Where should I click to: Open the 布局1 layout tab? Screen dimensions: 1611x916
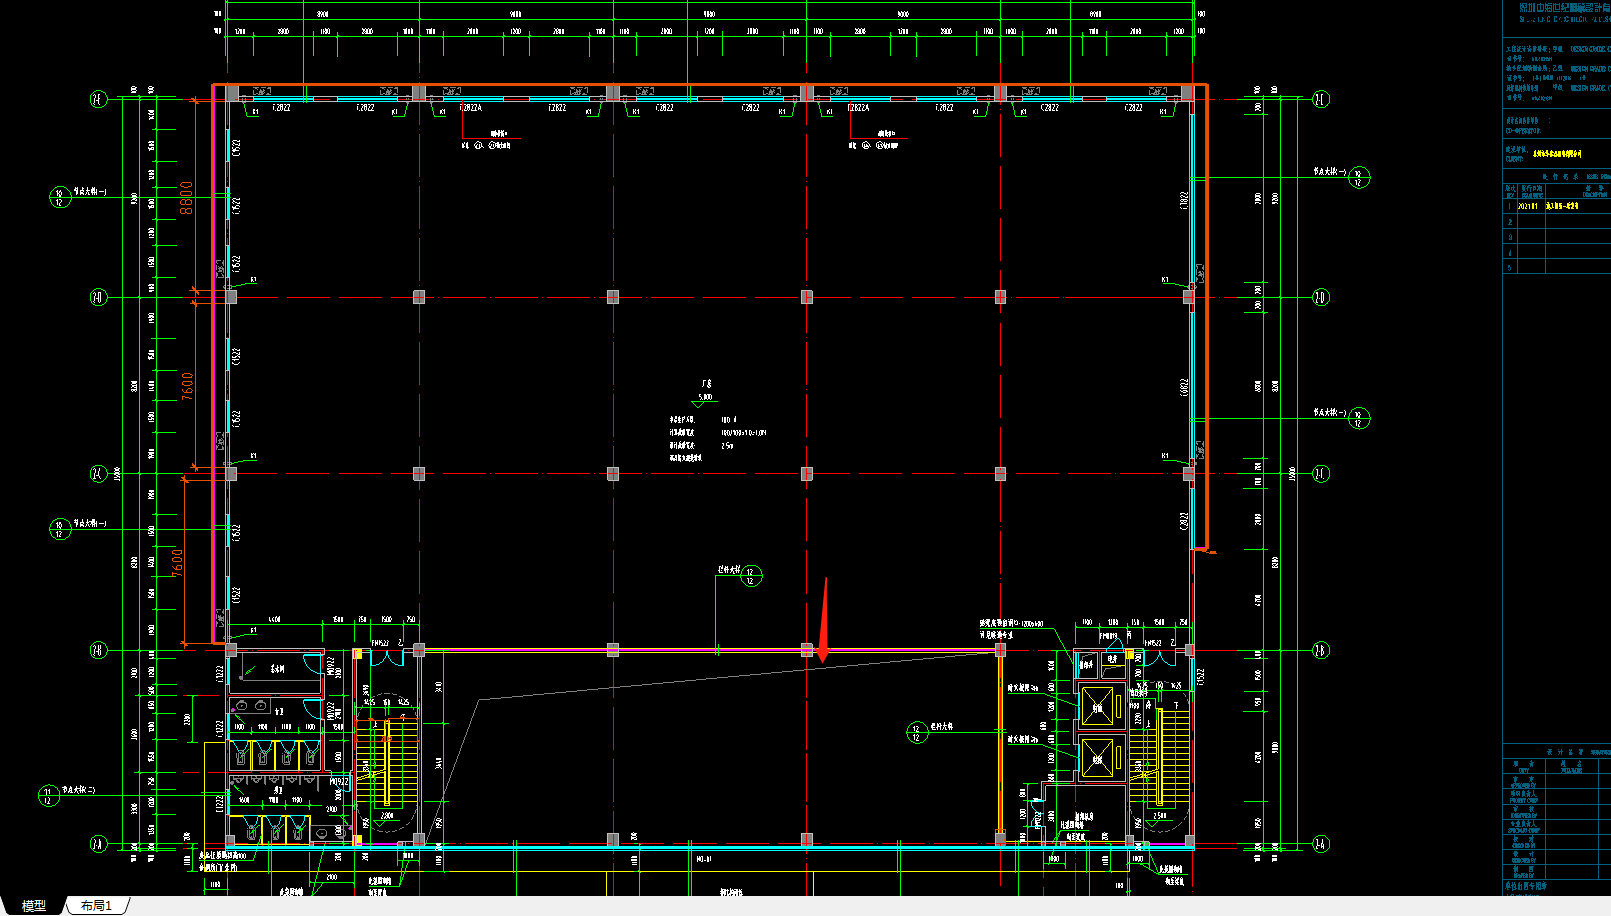(96, 906)
